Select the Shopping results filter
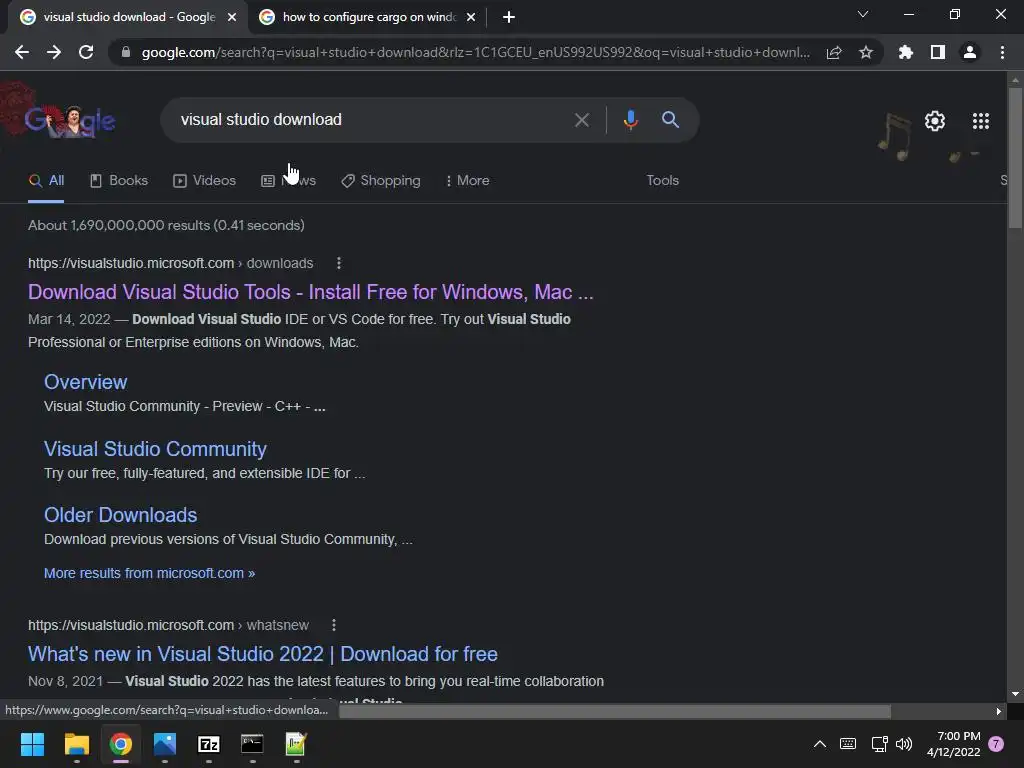The width and height of the screenshot is (1024, 768). pyautogui.click(x=381, y=181)
